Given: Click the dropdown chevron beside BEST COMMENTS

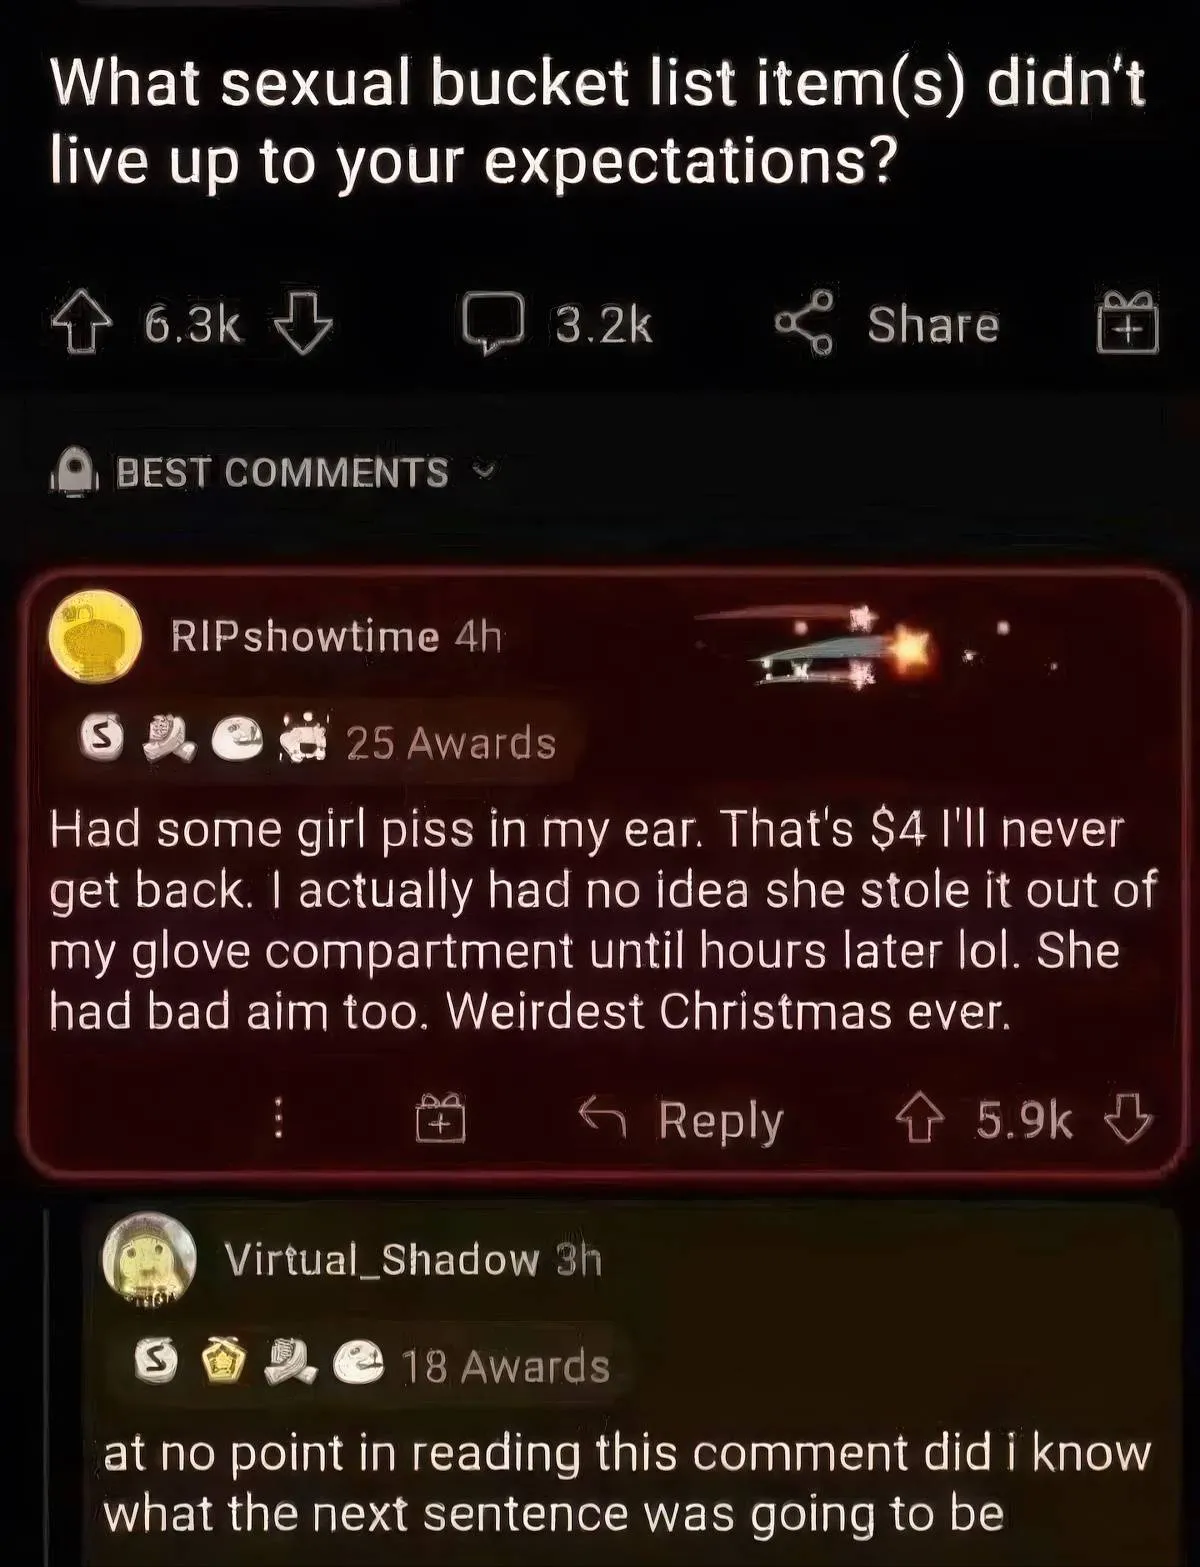Looking at the screenshot, I should tap(484, 469).
